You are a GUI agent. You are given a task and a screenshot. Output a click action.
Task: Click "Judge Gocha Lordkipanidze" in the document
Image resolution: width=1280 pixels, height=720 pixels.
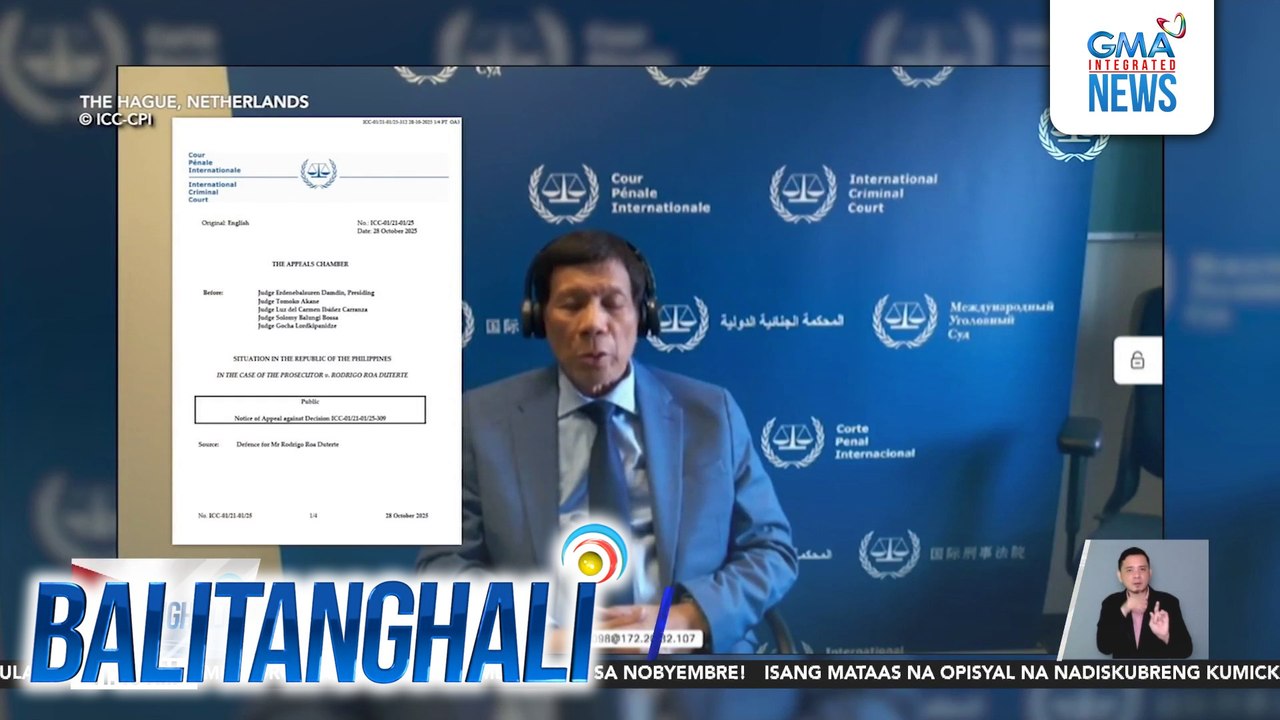297,326
